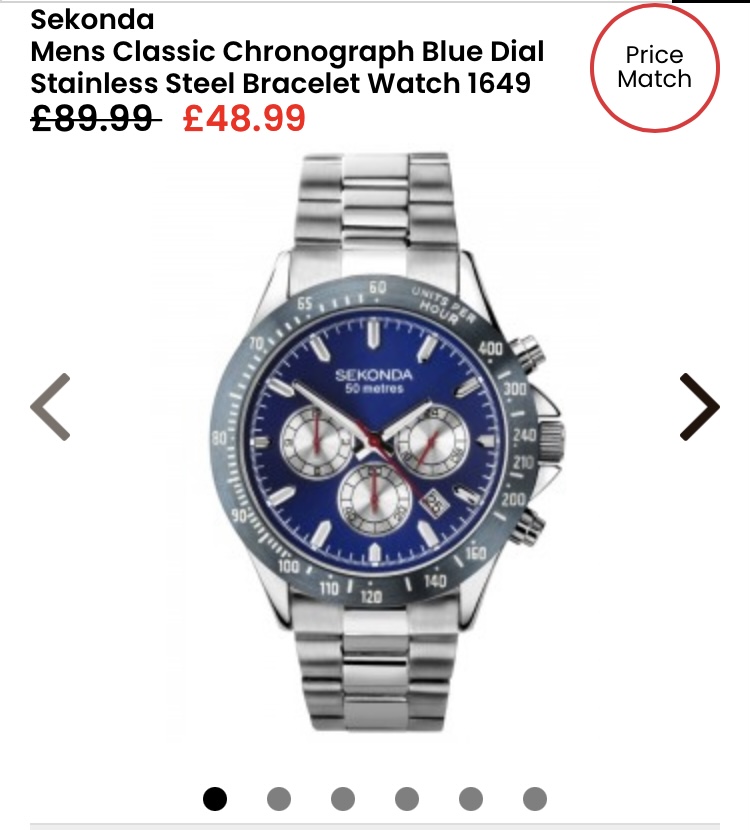Select the fifth carousel dot
Image resolution: width=750 pixels, height=830 pixels.
[471, 799]
